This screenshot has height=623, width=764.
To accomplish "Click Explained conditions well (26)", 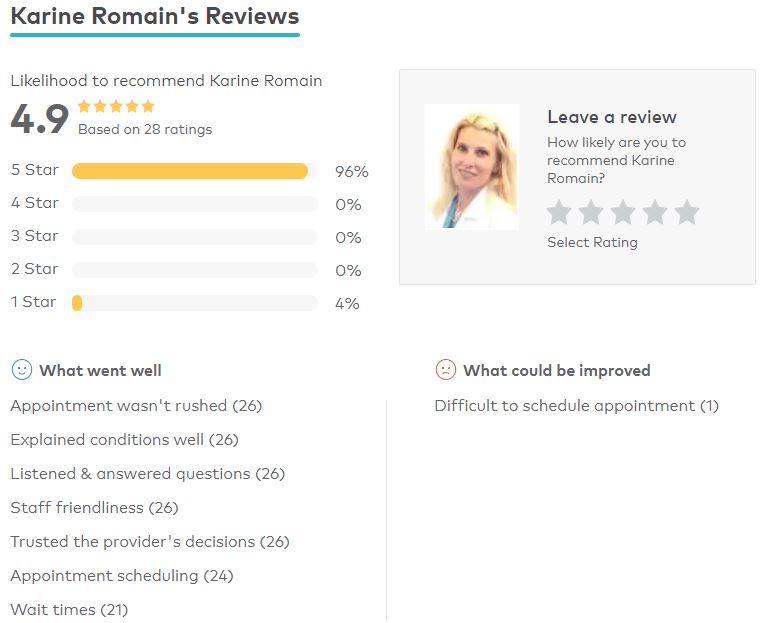I will tap(125, 440).
